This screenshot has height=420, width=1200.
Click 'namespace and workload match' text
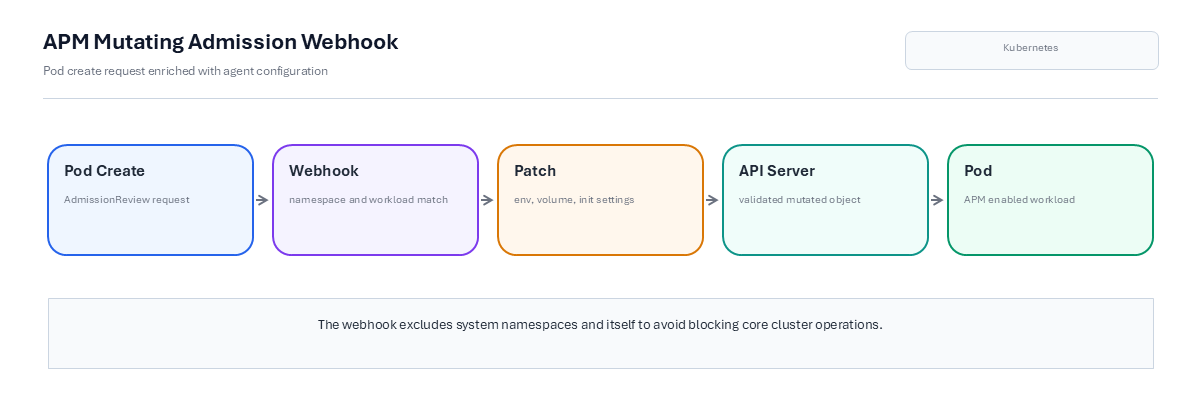(x=369, y=200)
